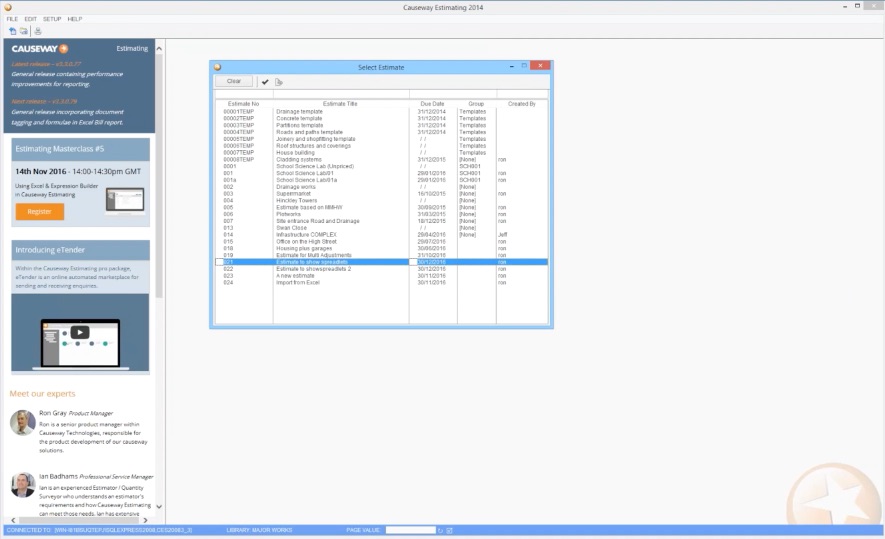Click the orange Register button
This screenshot has height=539, width=885.
tap(40, 212)
